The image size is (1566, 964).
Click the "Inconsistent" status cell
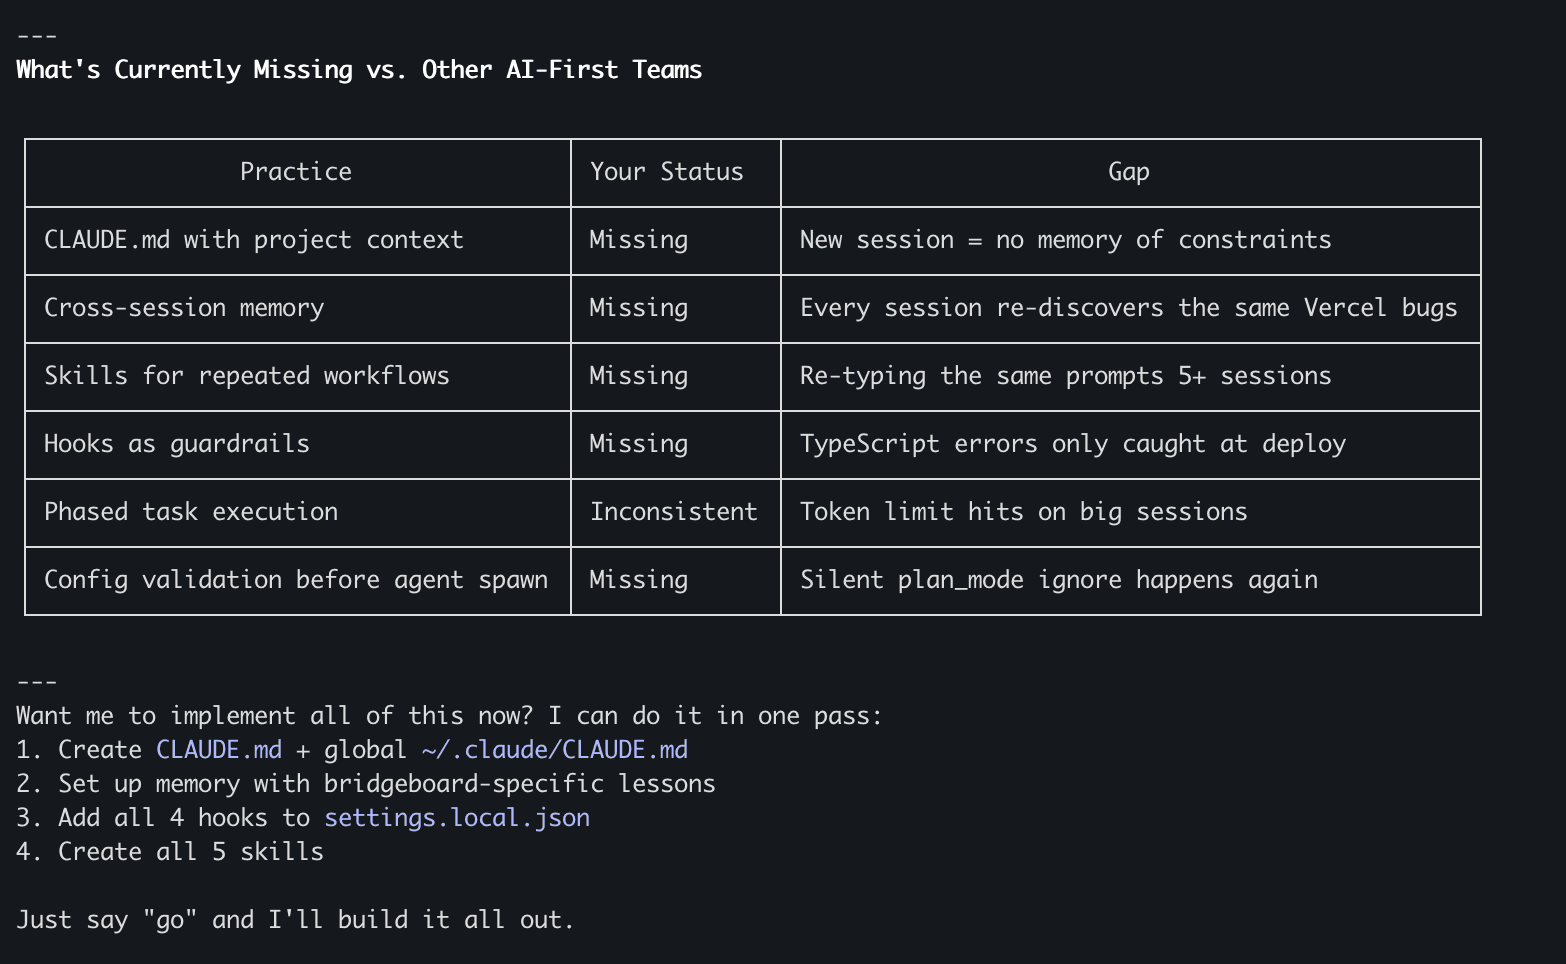673,512
